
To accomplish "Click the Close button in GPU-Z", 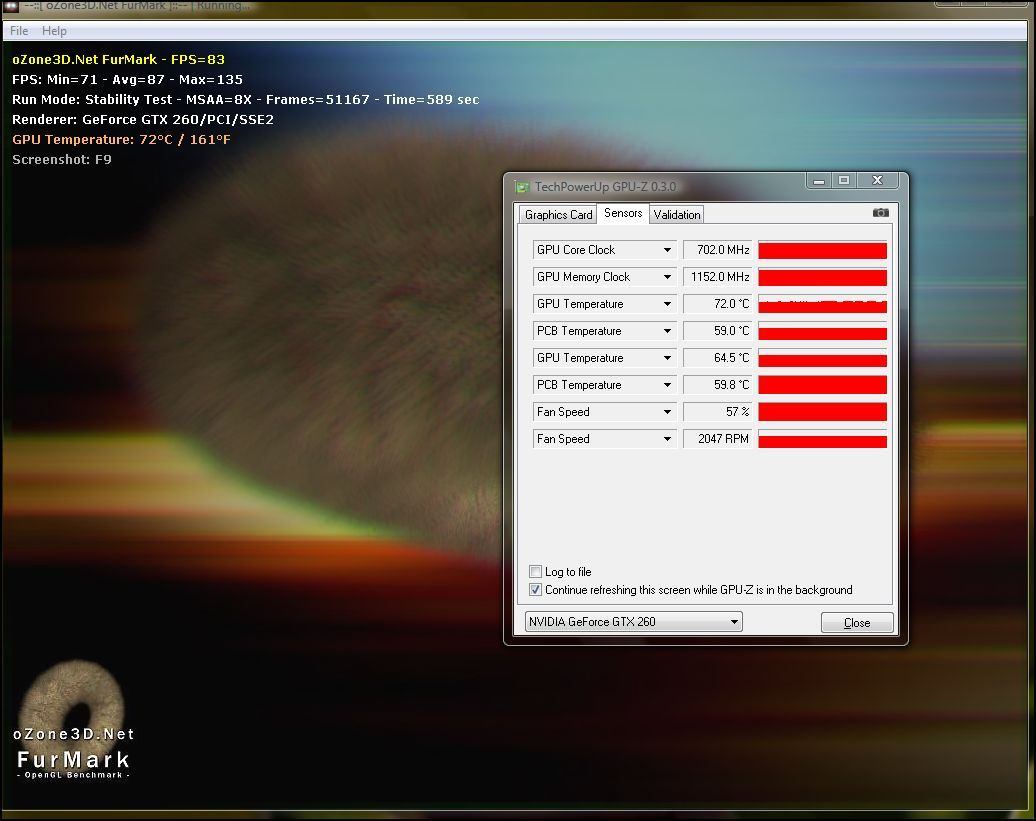I will 857,623.
